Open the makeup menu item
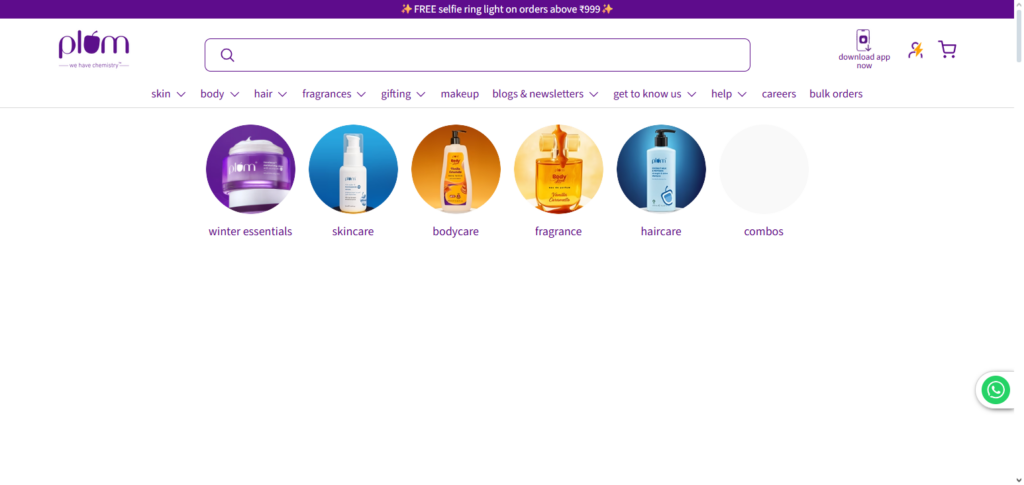The height and width of the screenshot is (485, 1024). [459, 94]
